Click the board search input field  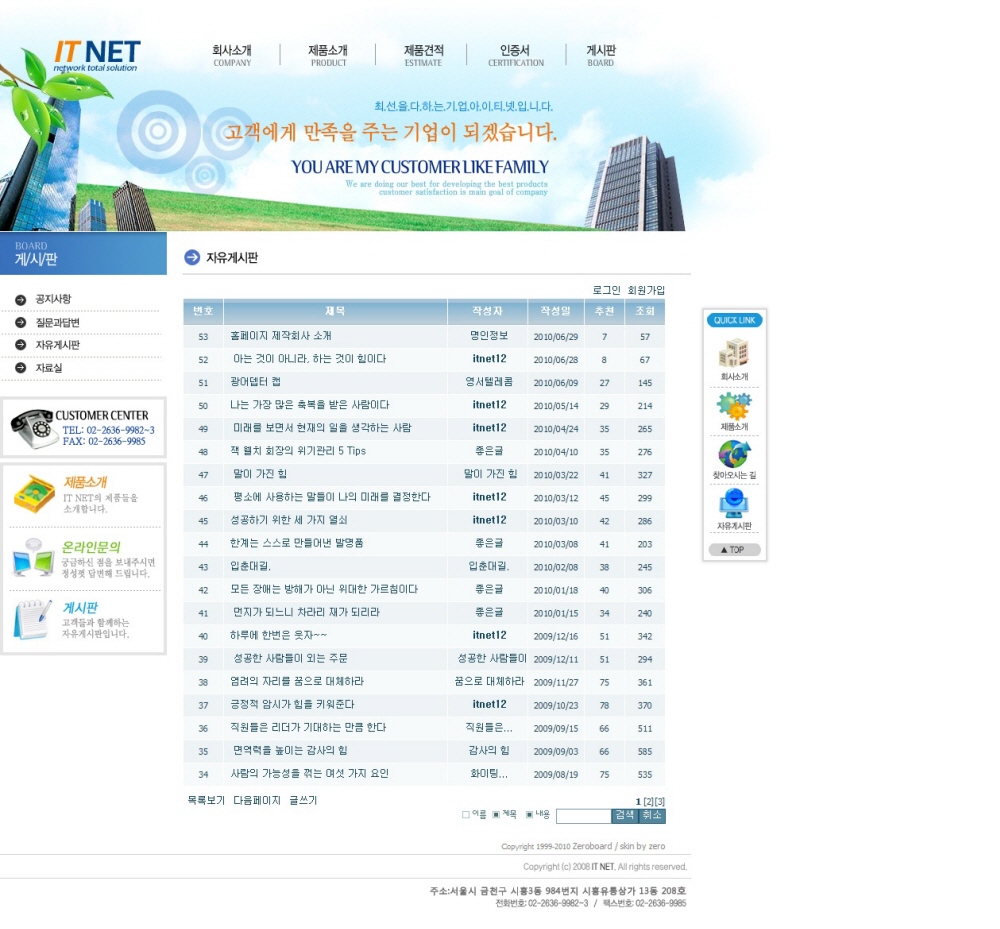click(x=583, y=816)
